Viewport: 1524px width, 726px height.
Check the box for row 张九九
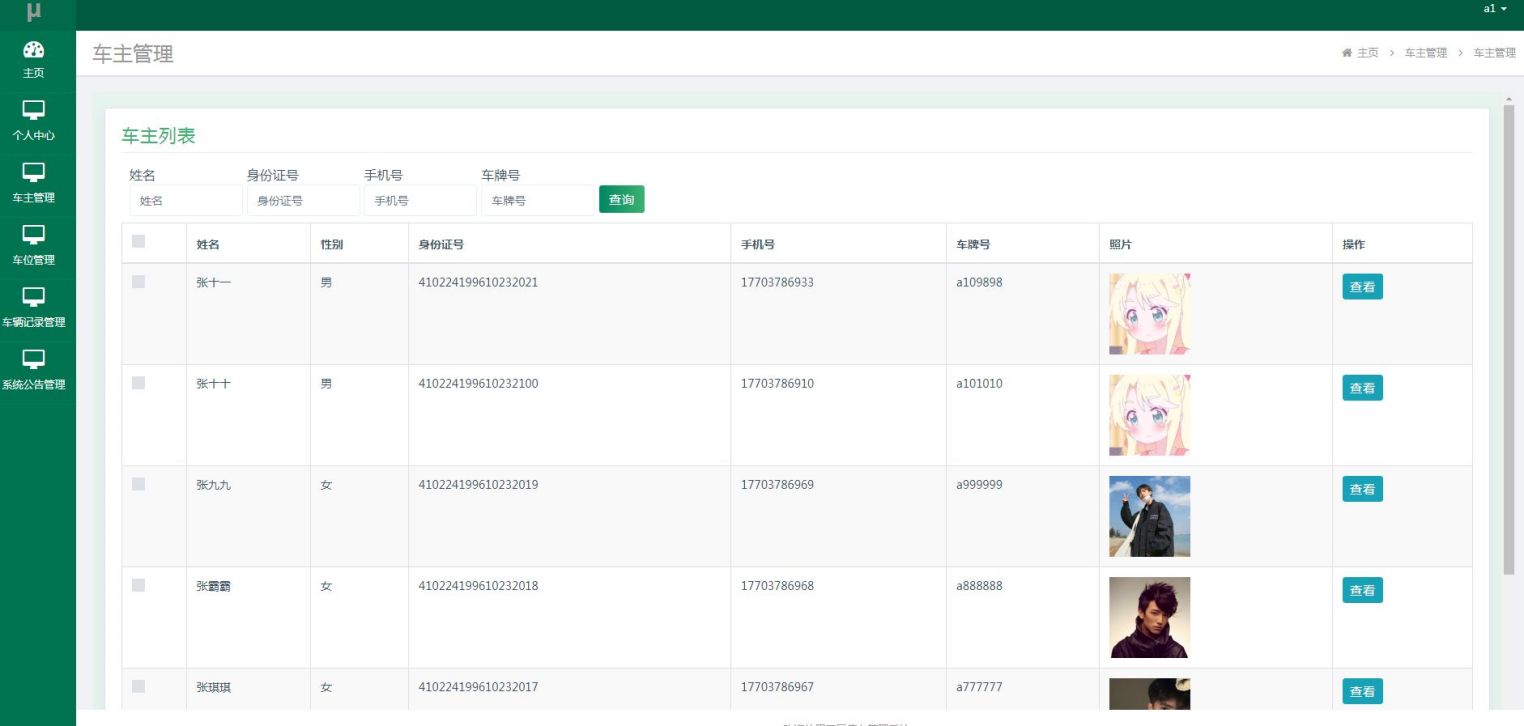point(139,484)
